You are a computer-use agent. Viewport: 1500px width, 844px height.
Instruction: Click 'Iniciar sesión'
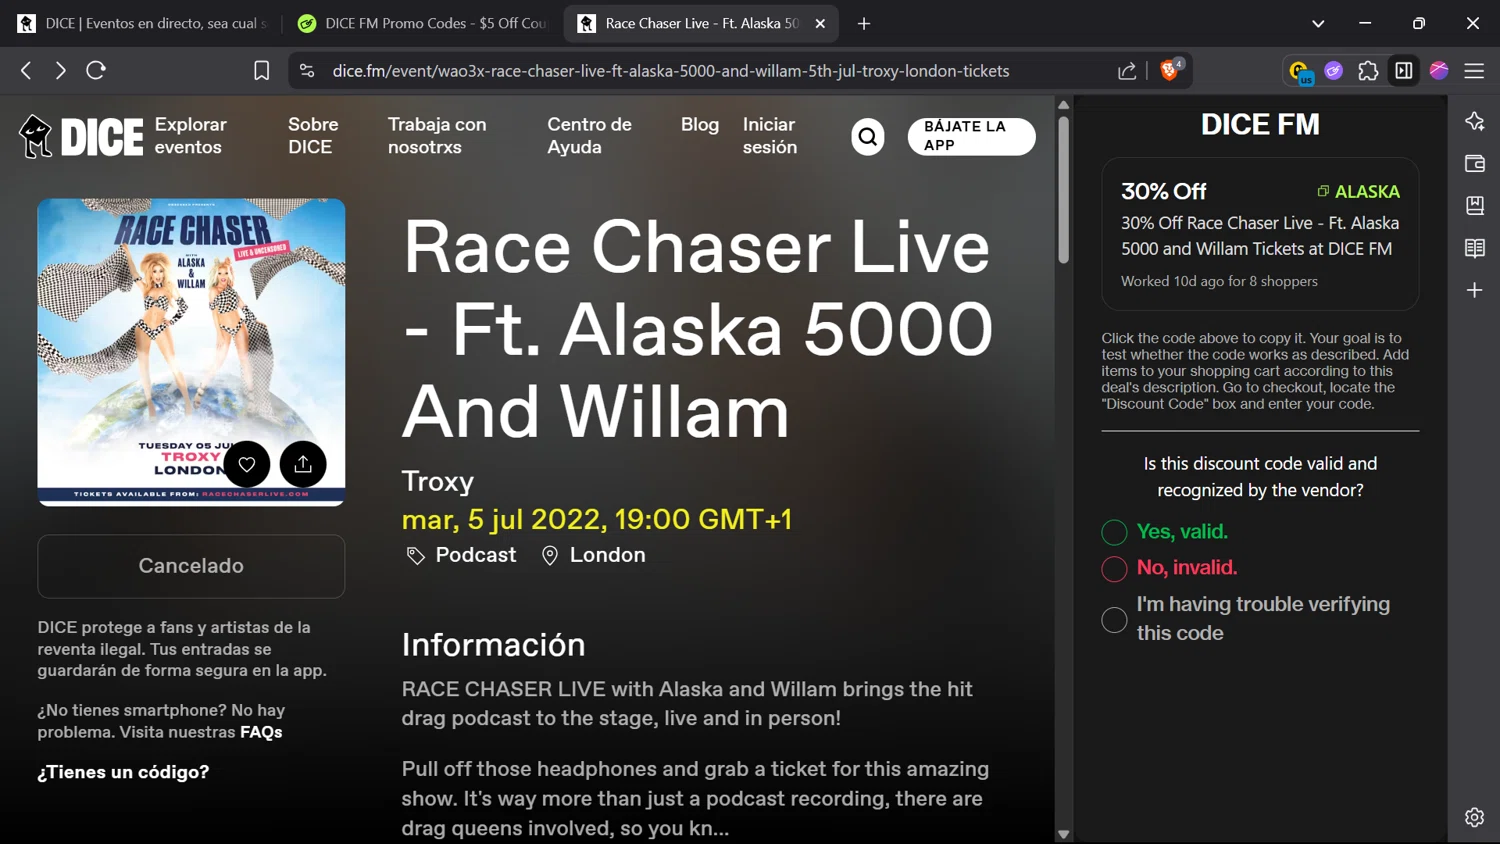pyautogui.click(x=770, y=136)
